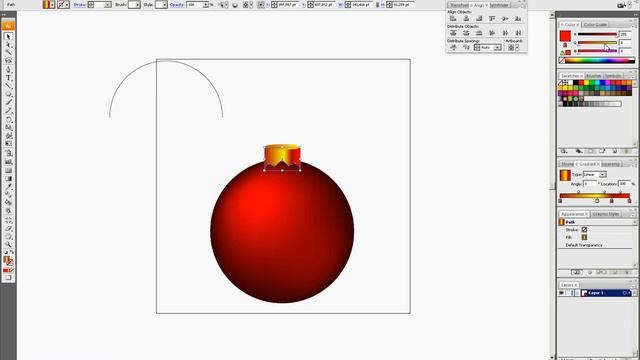Open stroke color dropdown in control bar

pyautogui.click(x=67, y=5)
